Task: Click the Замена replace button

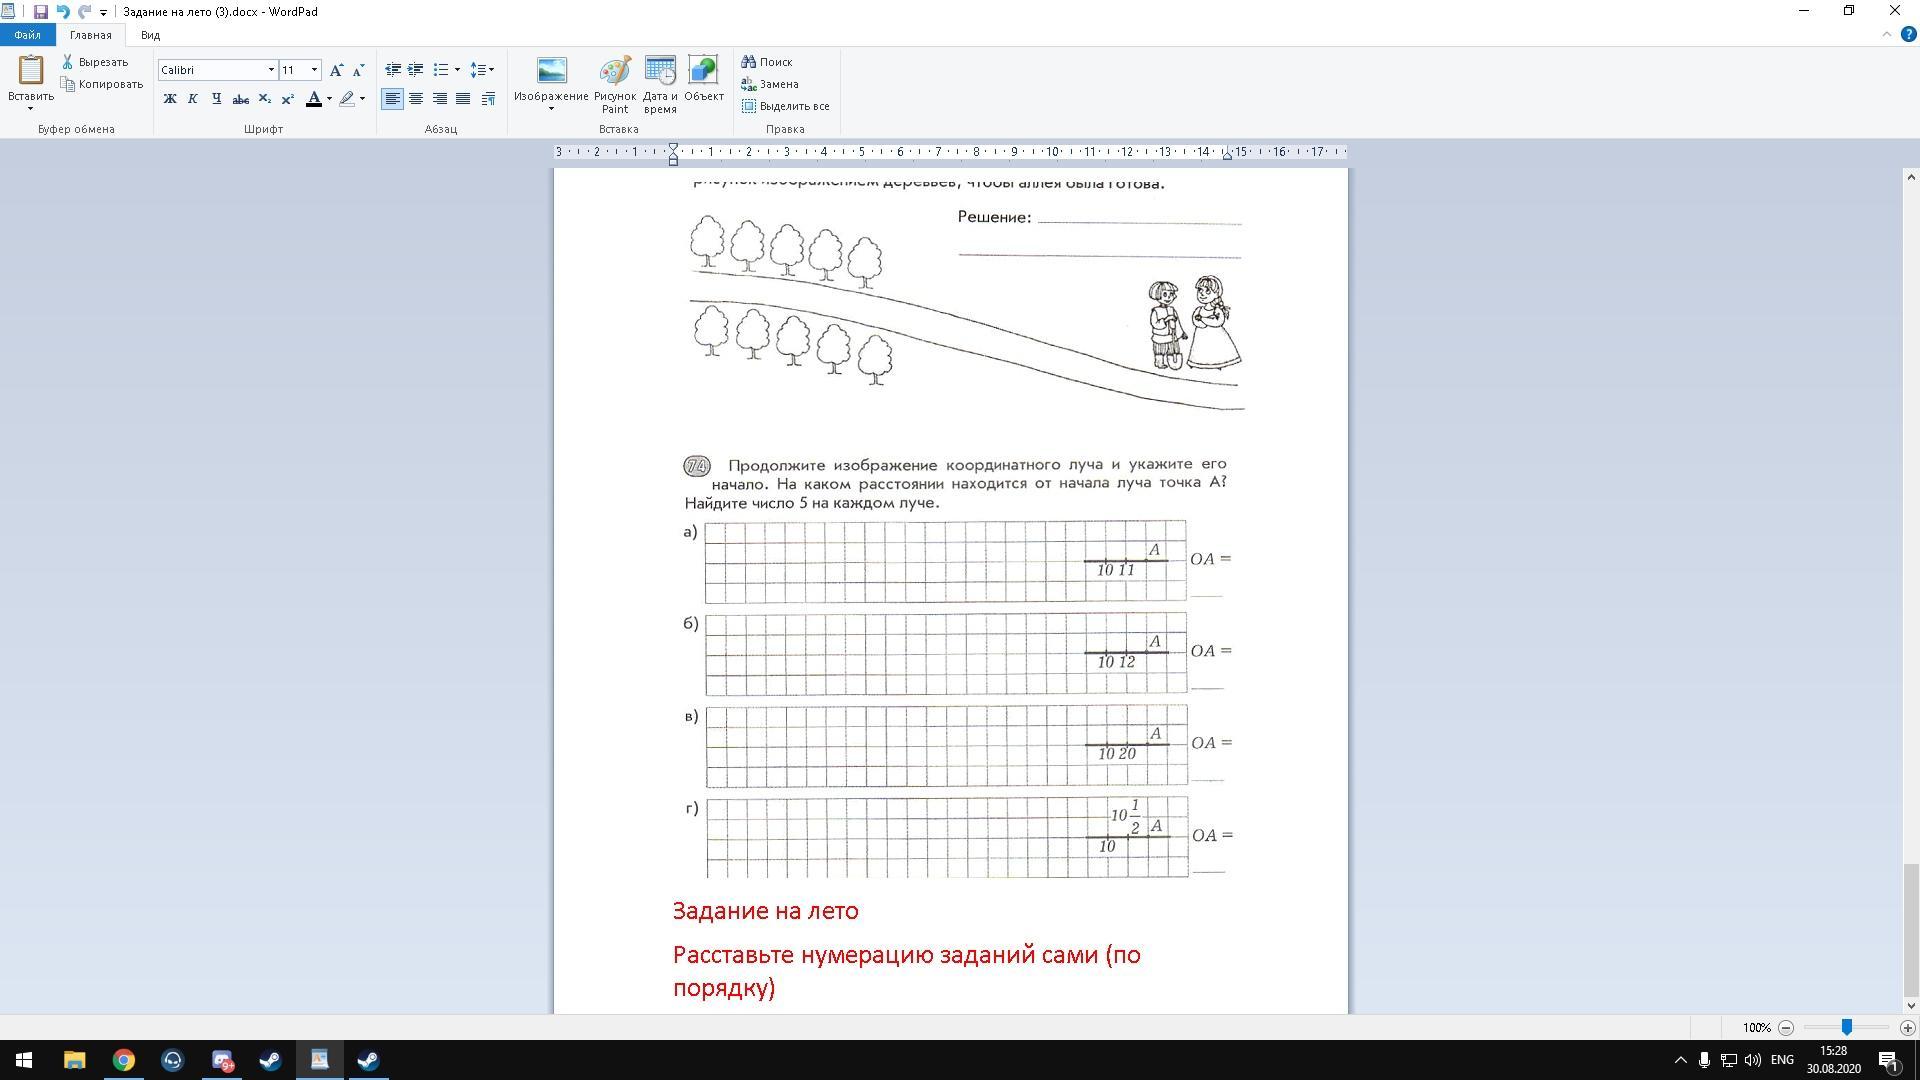Action: pos(769,84)
